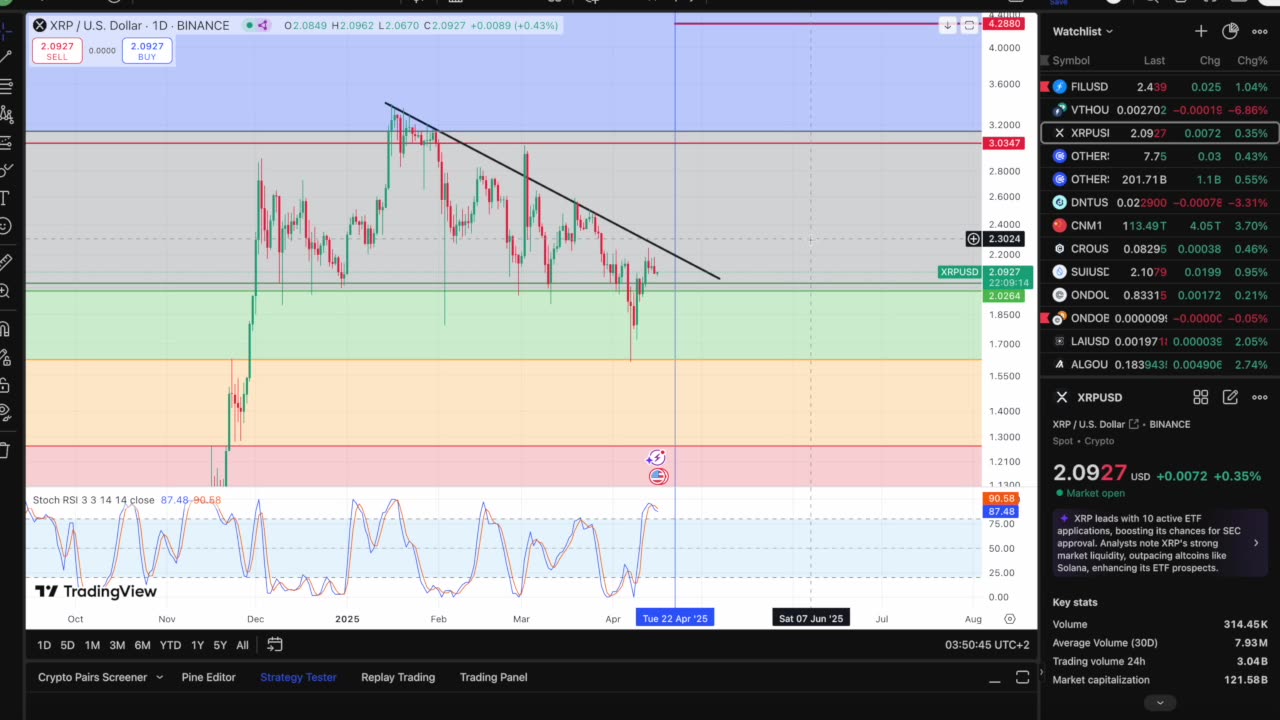Image resolution: width=1280 pixels, height=720 pixels.
Task: Select the Text tool
Action: coord(5,198)
